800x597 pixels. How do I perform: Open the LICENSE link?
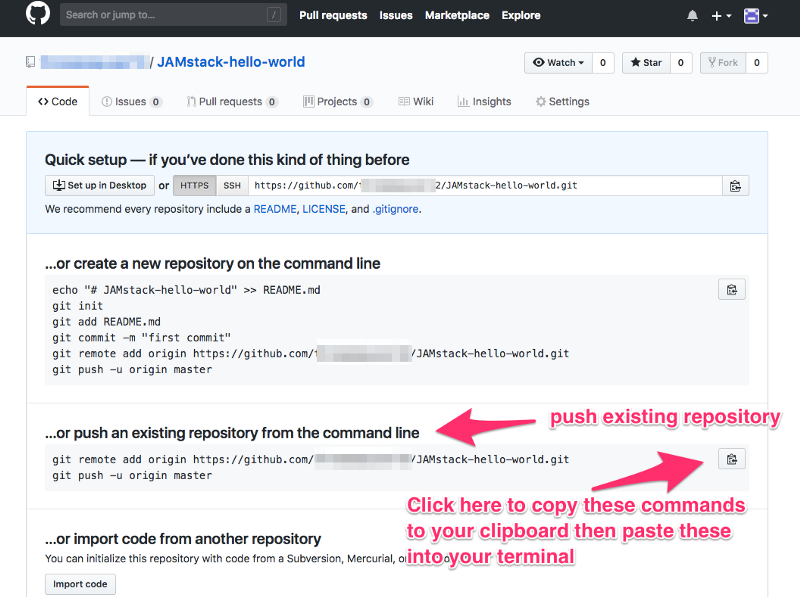coord(324,209)
